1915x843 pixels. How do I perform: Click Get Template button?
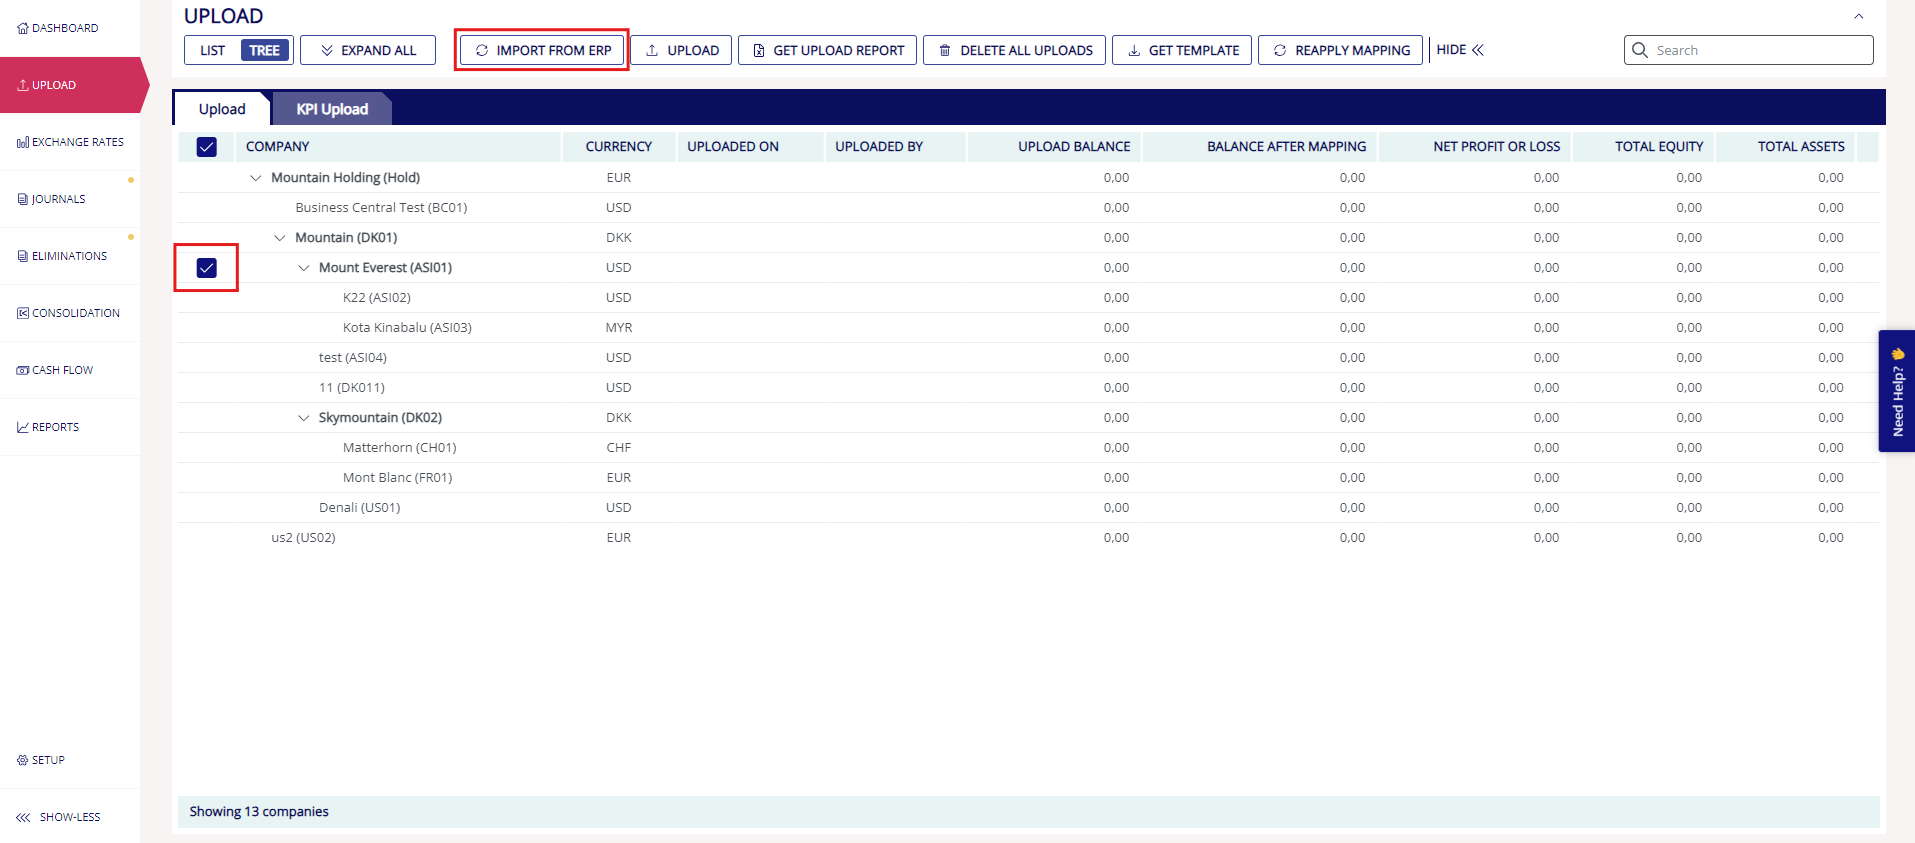pos(1182,50)
